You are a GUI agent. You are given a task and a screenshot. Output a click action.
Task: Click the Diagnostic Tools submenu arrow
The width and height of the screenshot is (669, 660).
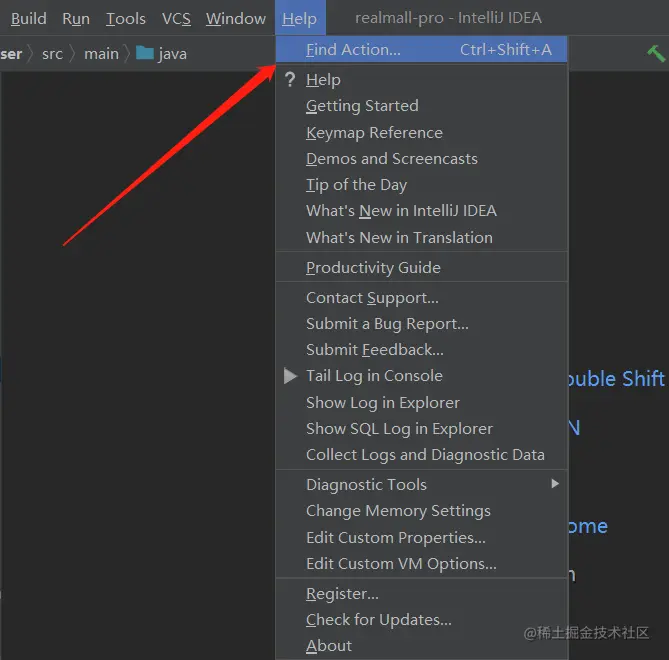[555, 483]
